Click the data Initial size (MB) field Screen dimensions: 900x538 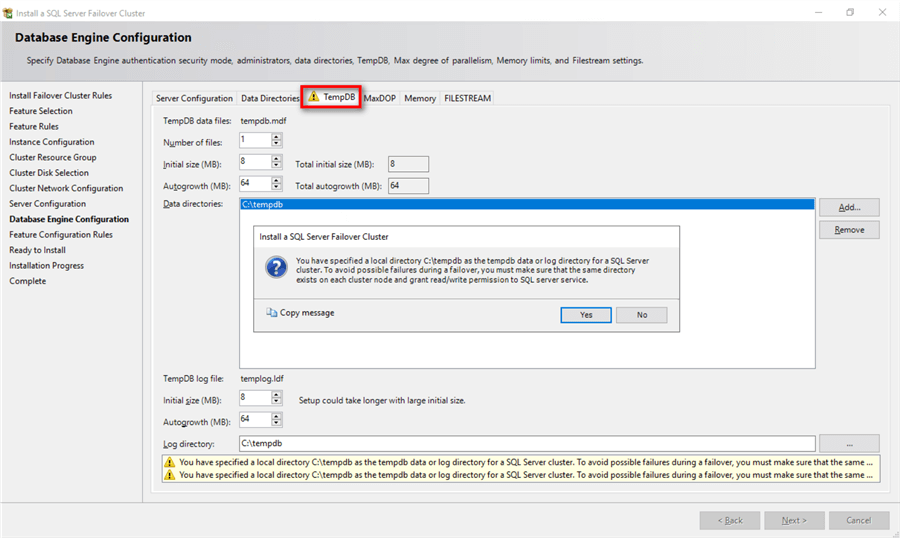pyautogui.click(x=255, y=161)
